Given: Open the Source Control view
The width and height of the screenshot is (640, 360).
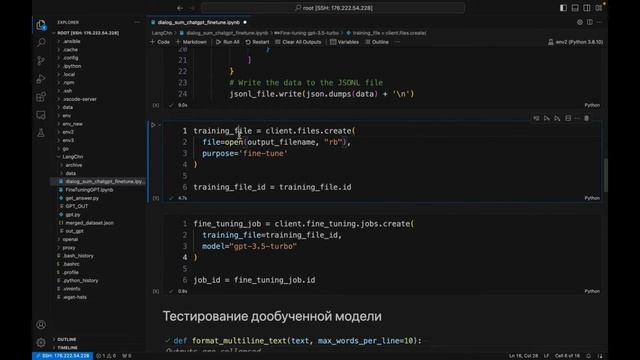Looking at the screenshot, I should [x=41, y=61].
